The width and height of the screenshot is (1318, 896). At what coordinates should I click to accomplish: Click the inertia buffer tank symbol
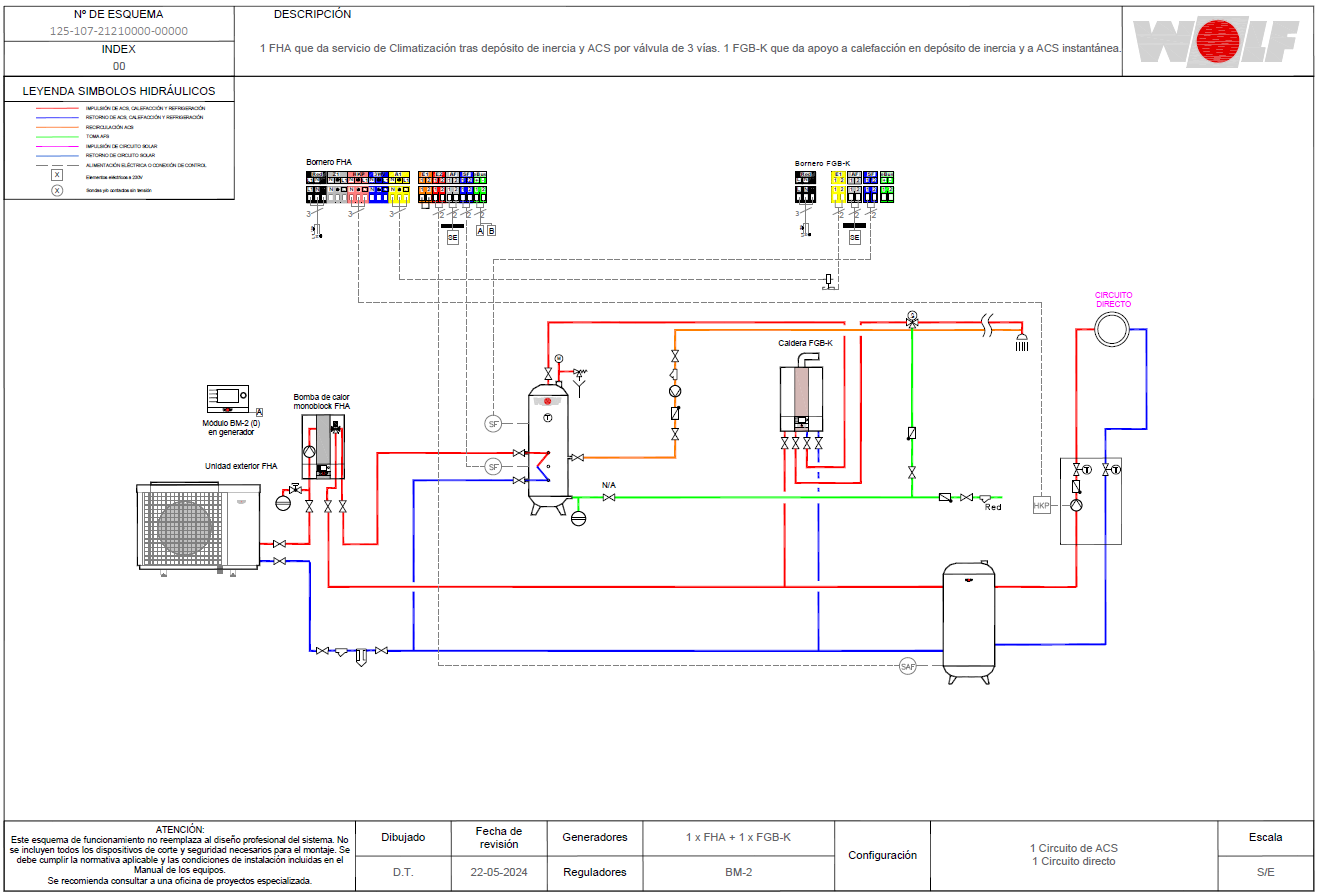coord(969,621)
